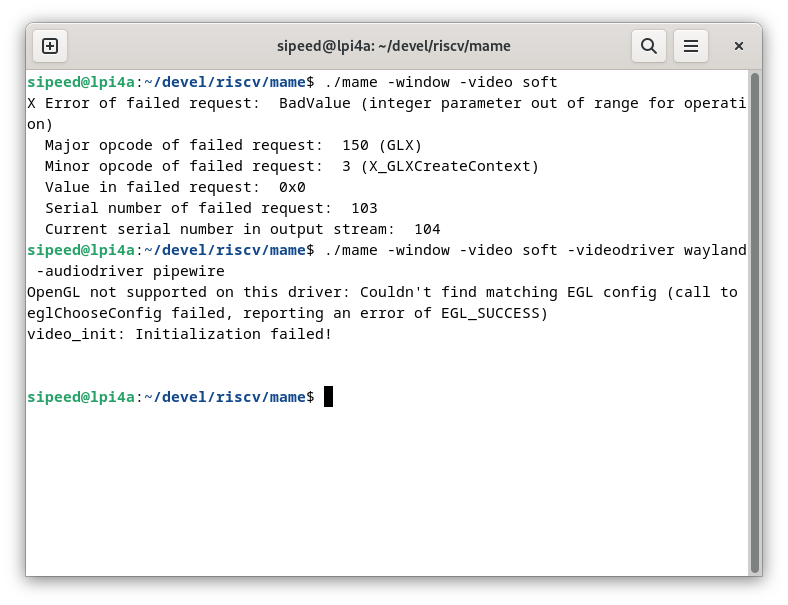Click the 'Value in failed request: 0x0' line

pos(175,187)
